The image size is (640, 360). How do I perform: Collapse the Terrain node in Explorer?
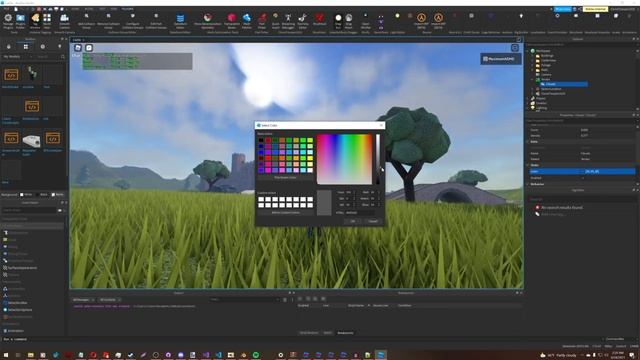[x=533, y=79]
